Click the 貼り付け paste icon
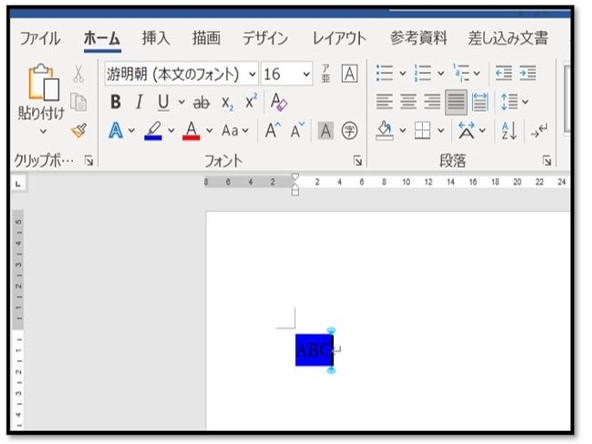 (x=43, y=82)
